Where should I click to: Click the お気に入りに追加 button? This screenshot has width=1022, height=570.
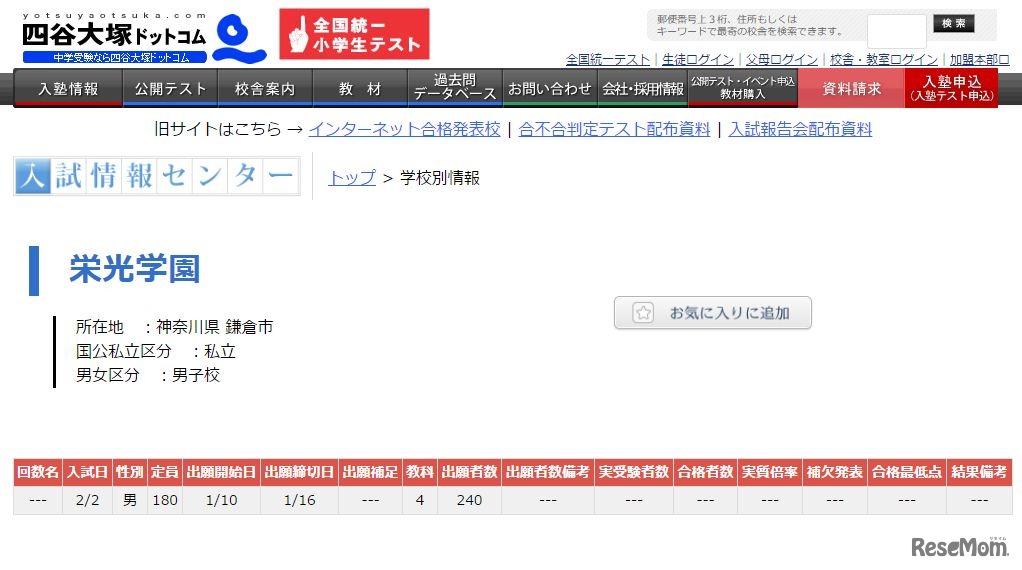pyautogui.click(x=712, y=313)
